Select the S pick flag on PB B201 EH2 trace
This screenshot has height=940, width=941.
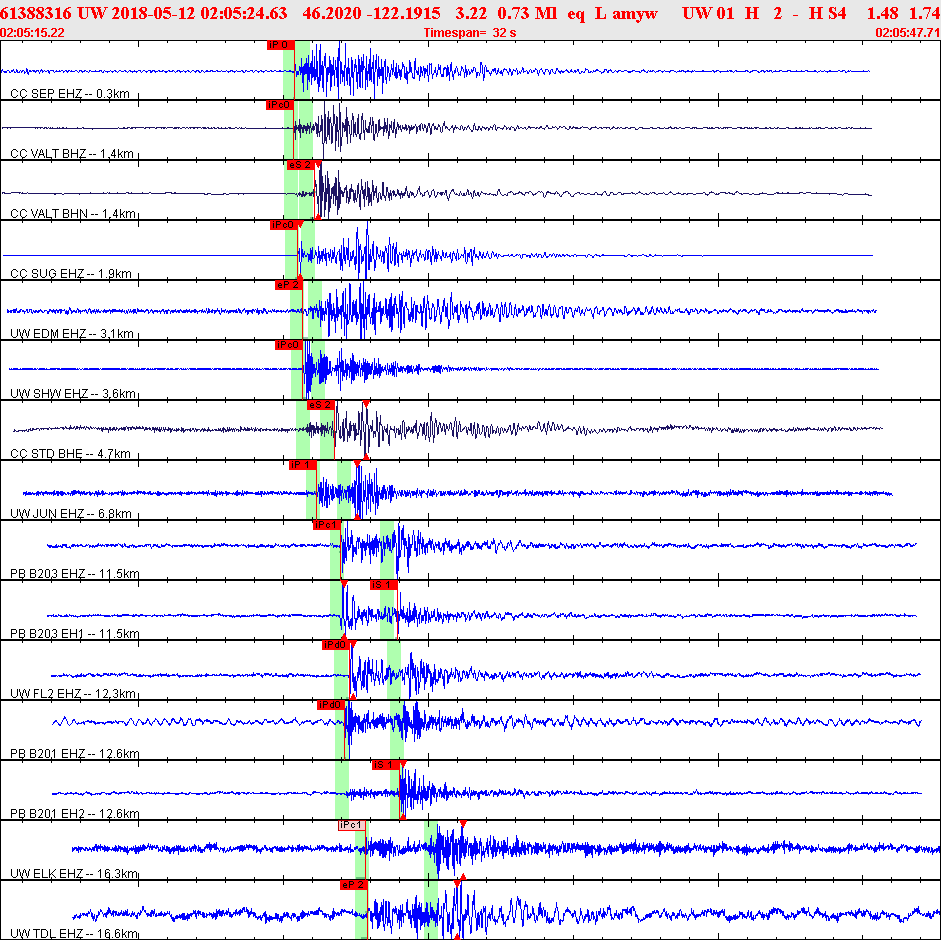(385, 765)
